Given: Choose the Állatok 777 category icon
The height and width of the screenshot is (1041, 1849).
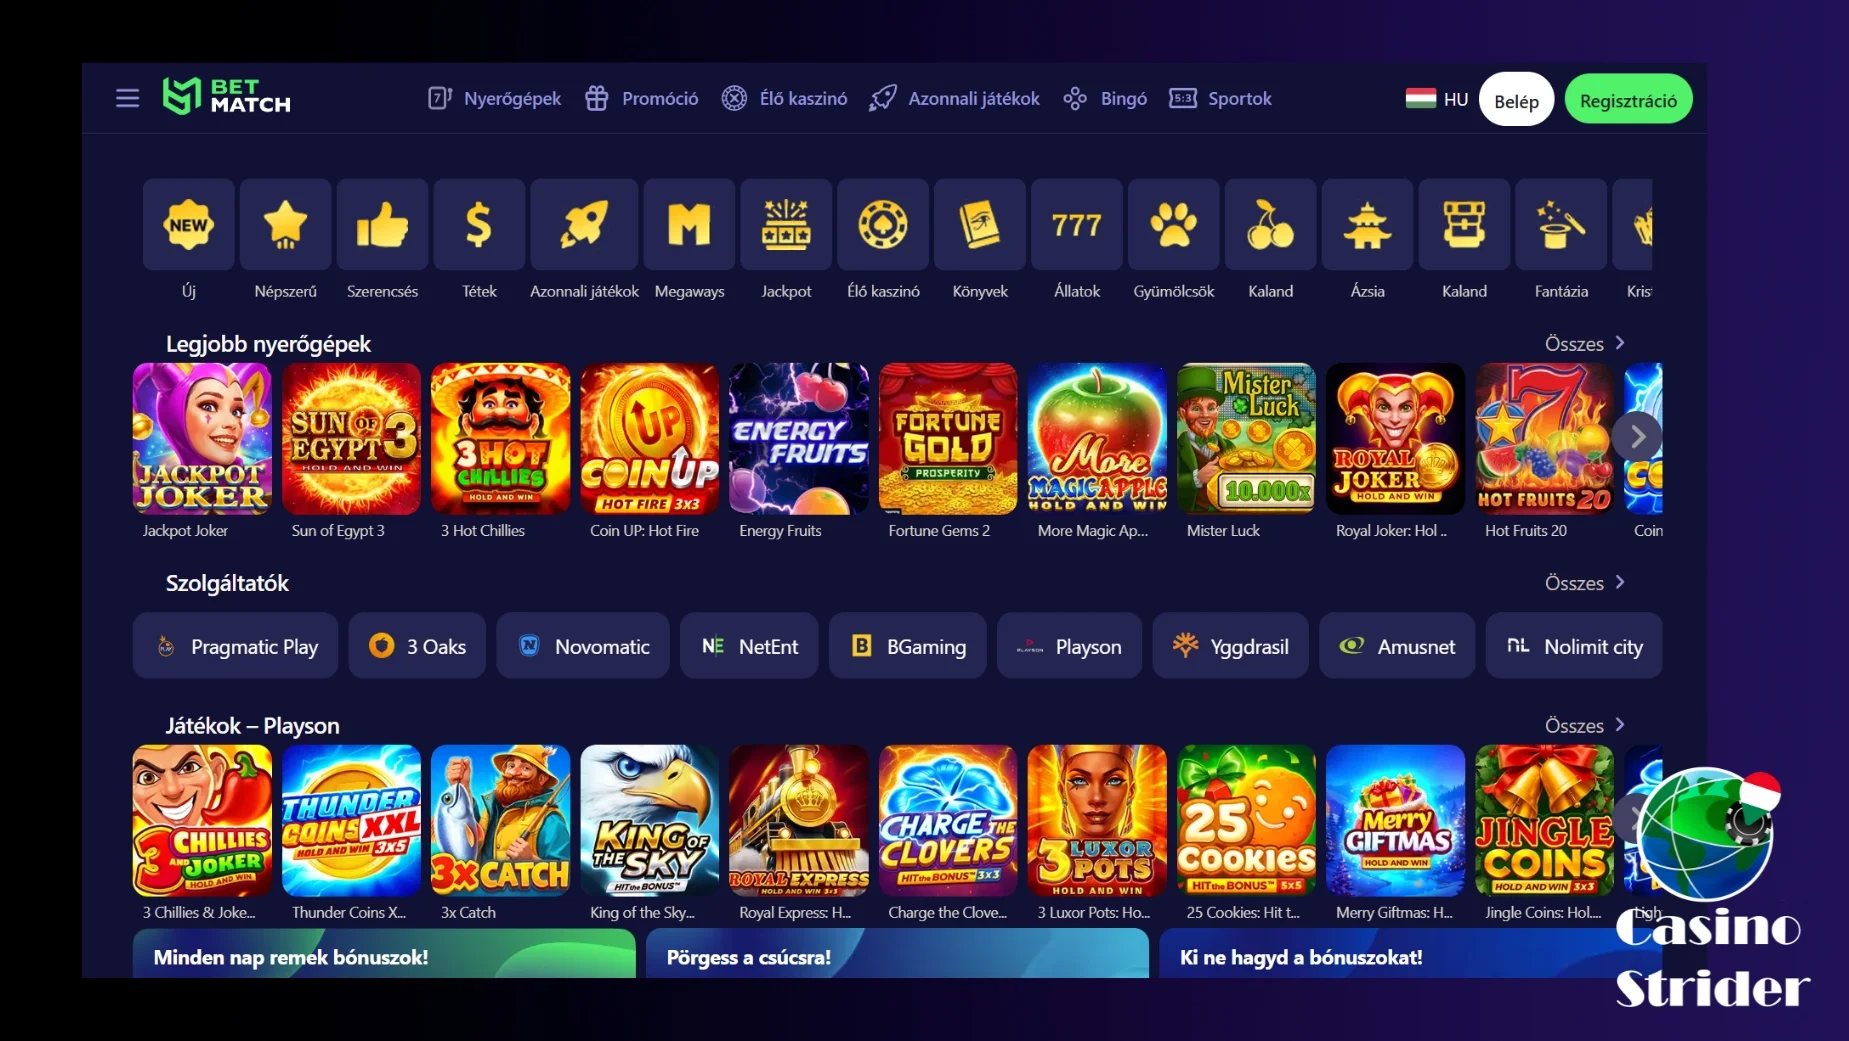Looking at the screenshot, I should pos(1077,225).
